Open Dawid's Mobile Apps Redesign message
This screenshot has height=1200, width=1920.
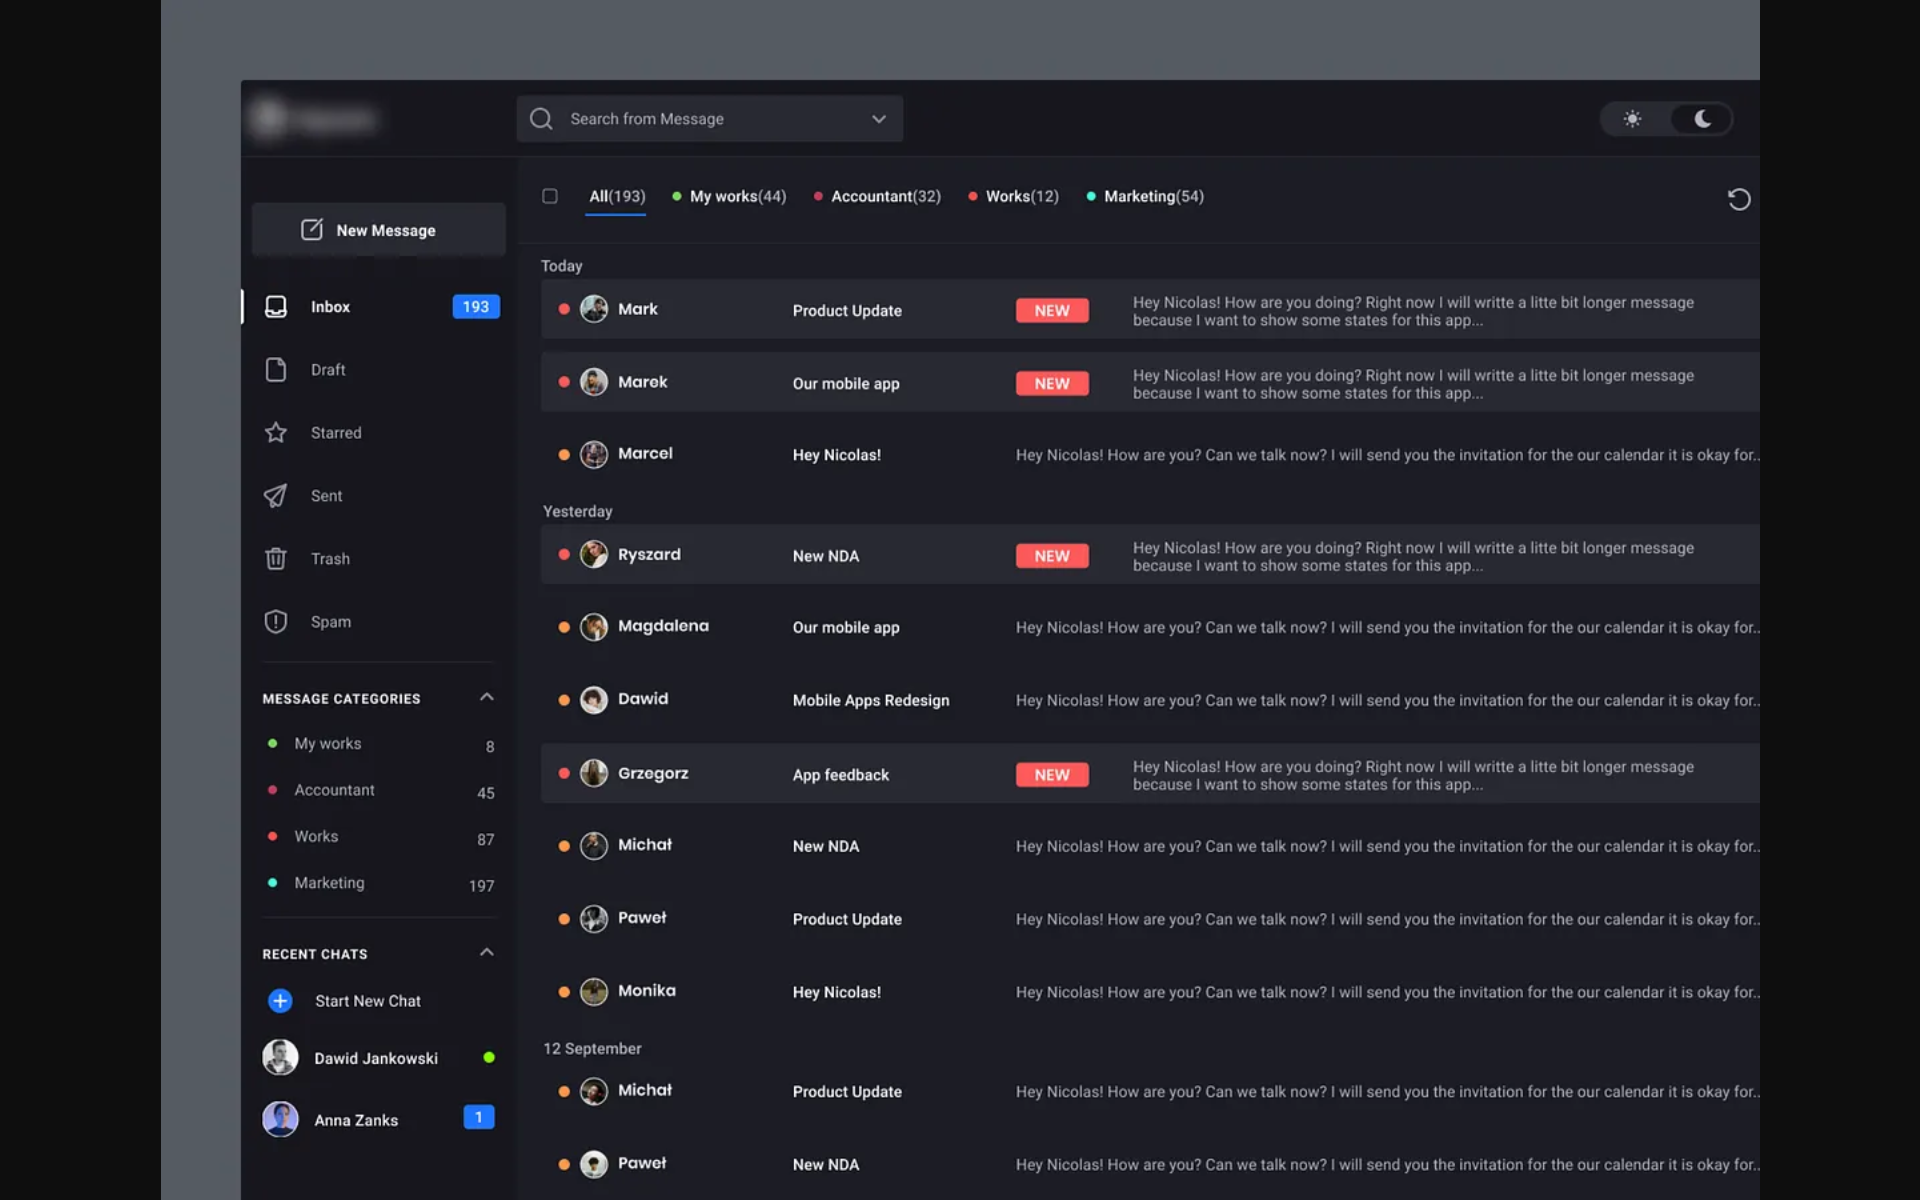point(1150,700)
